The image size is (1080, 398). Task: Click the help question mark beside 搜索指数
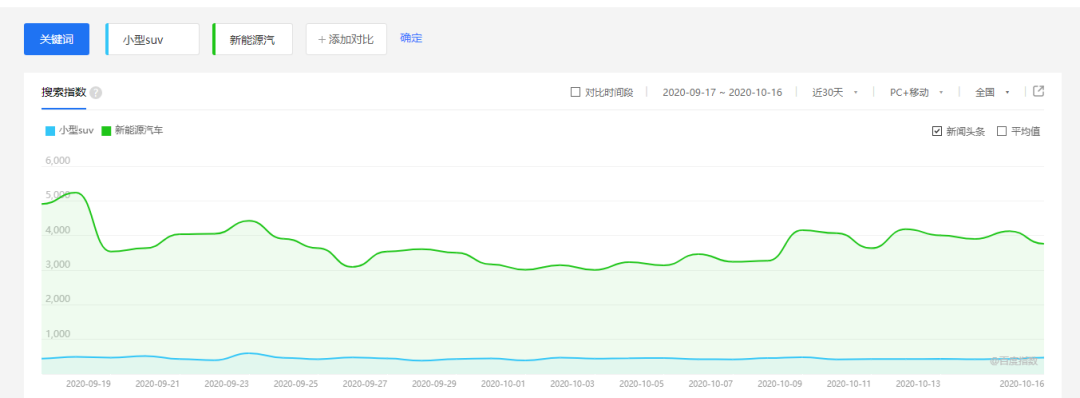96,93
